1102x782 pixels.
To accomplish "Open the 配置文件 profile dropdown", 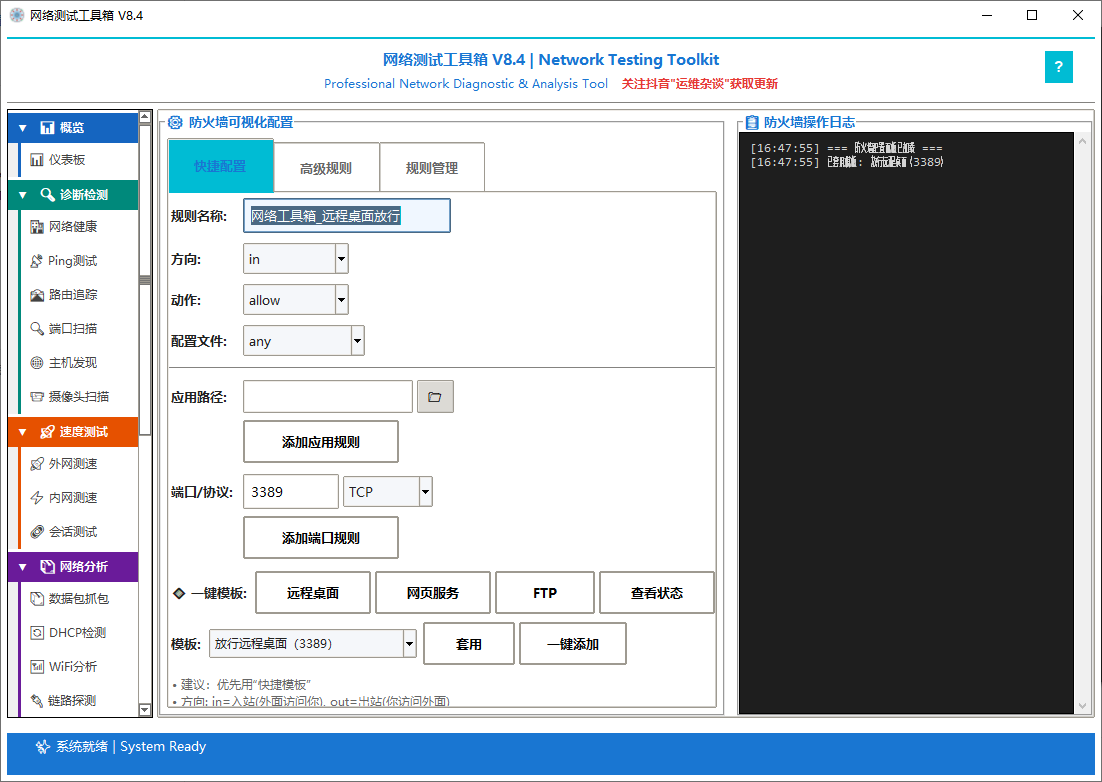I will (x=358, y=341).
